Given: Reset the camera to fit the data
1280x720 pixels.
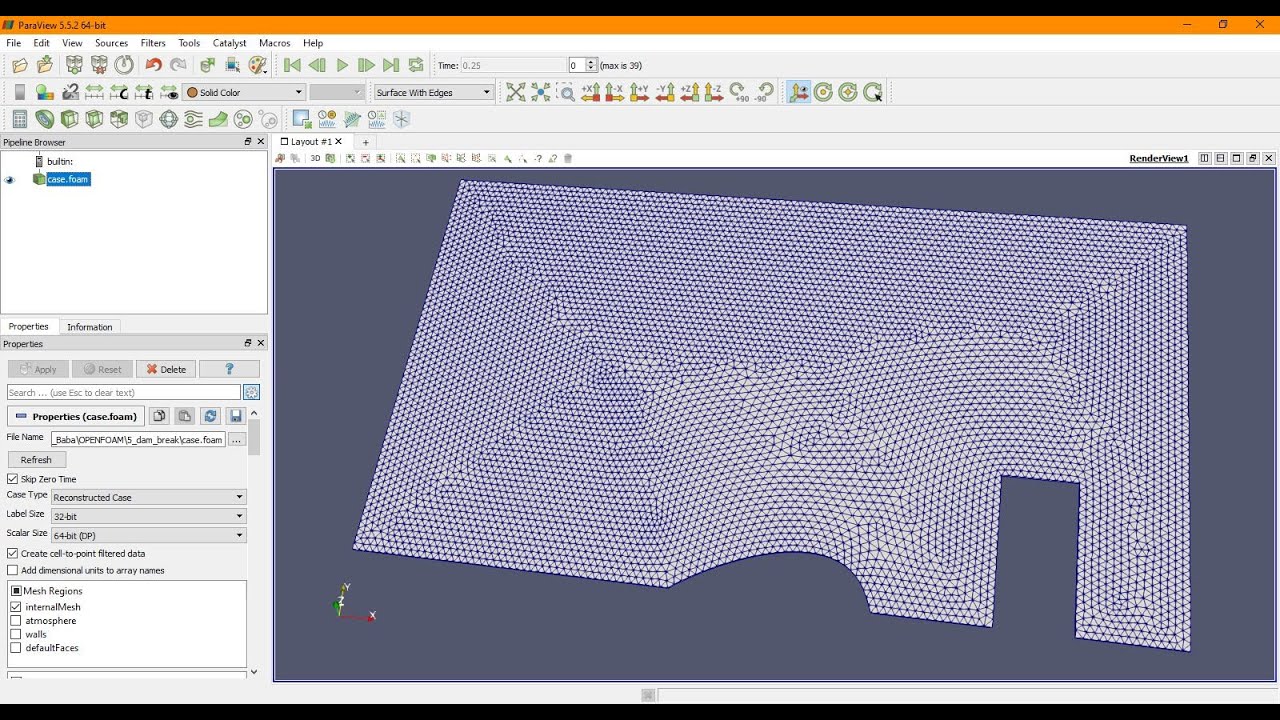Looking at the screenshot, I should pos(515,92).
